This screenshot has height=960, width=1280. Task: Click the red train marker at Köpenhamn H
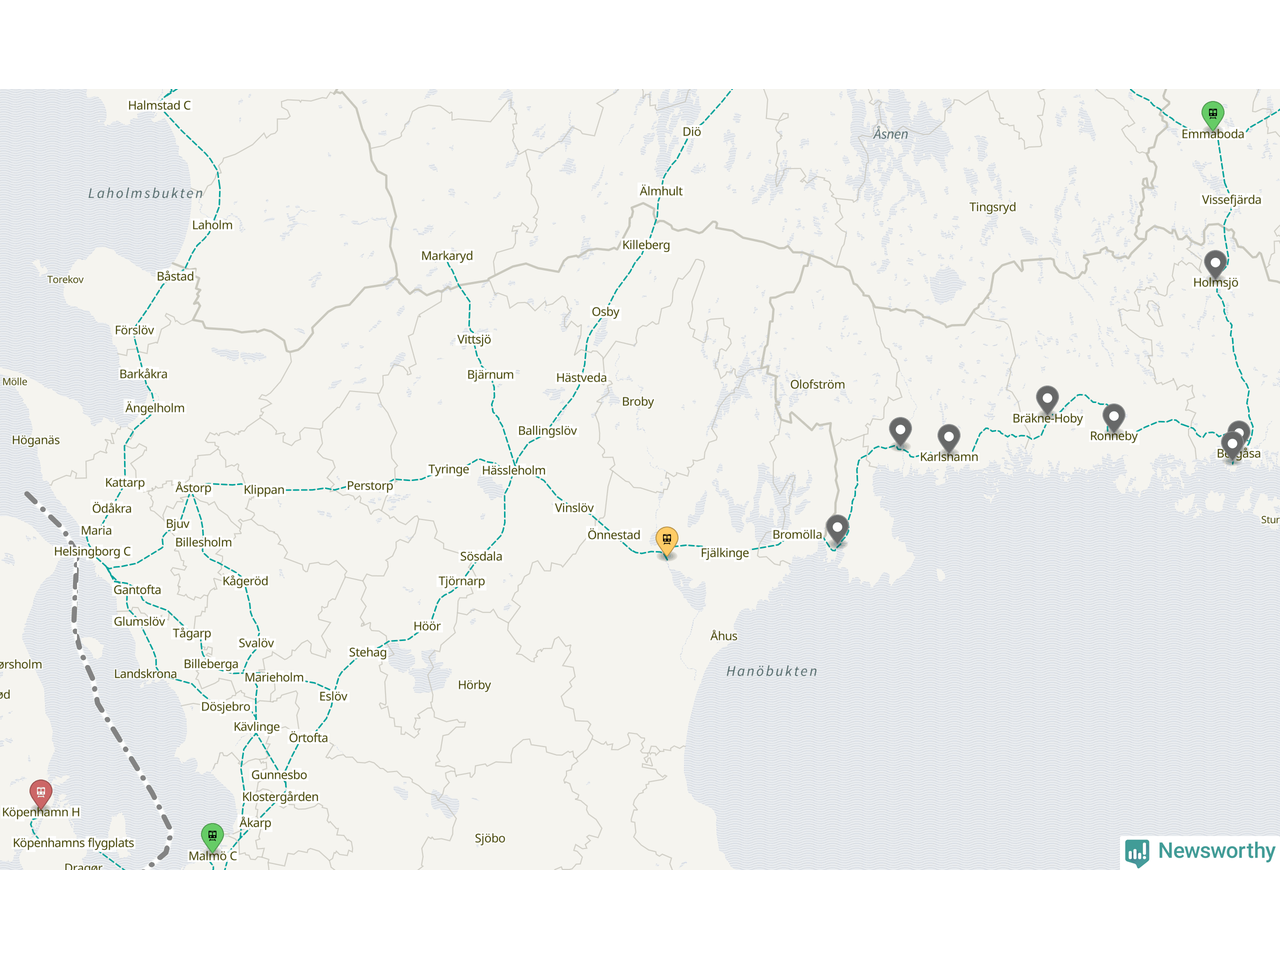[40, 794]
